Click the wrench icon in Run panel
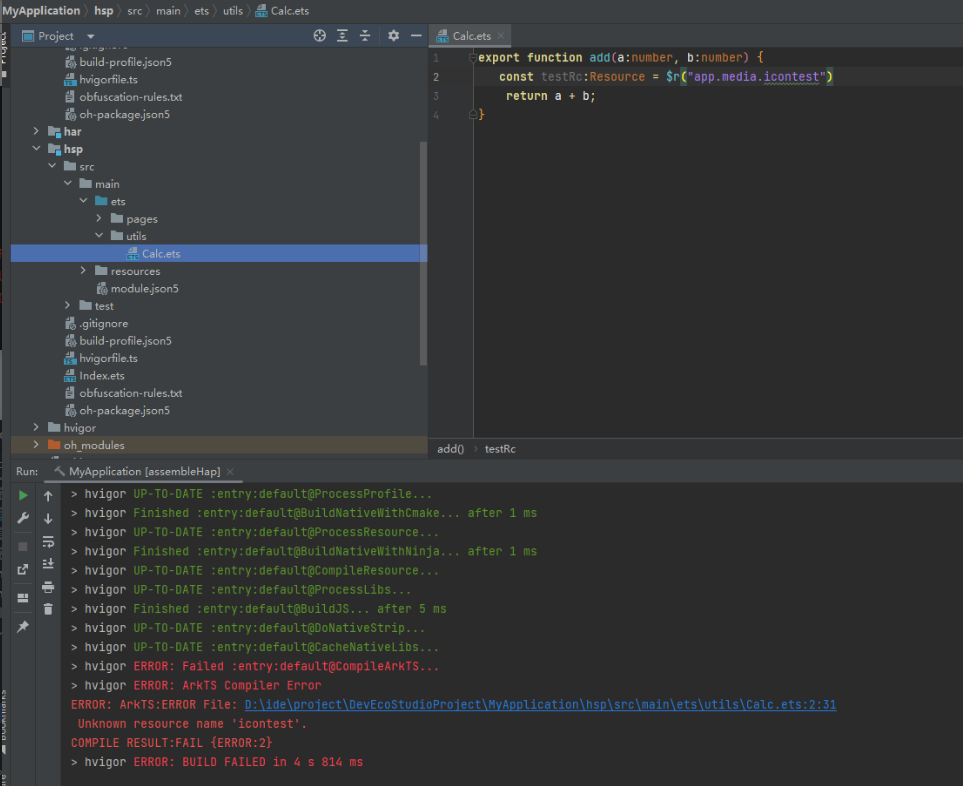Screen dimensions: 963x786 [23, 518]
